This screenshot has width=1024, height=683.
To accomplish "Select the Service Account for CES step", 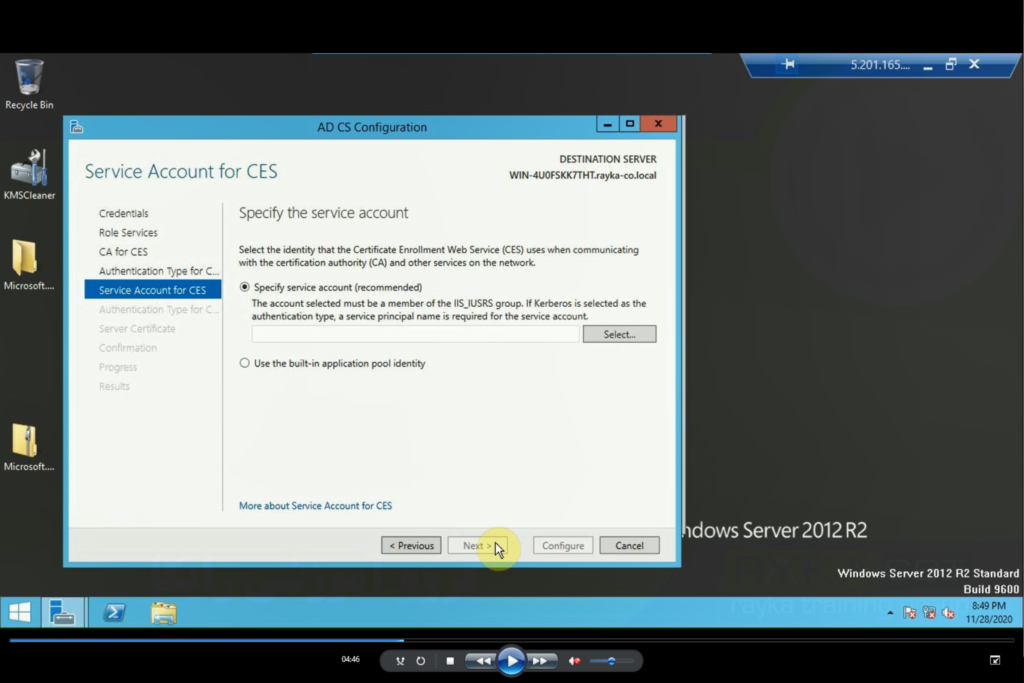I will click(153, 290).
